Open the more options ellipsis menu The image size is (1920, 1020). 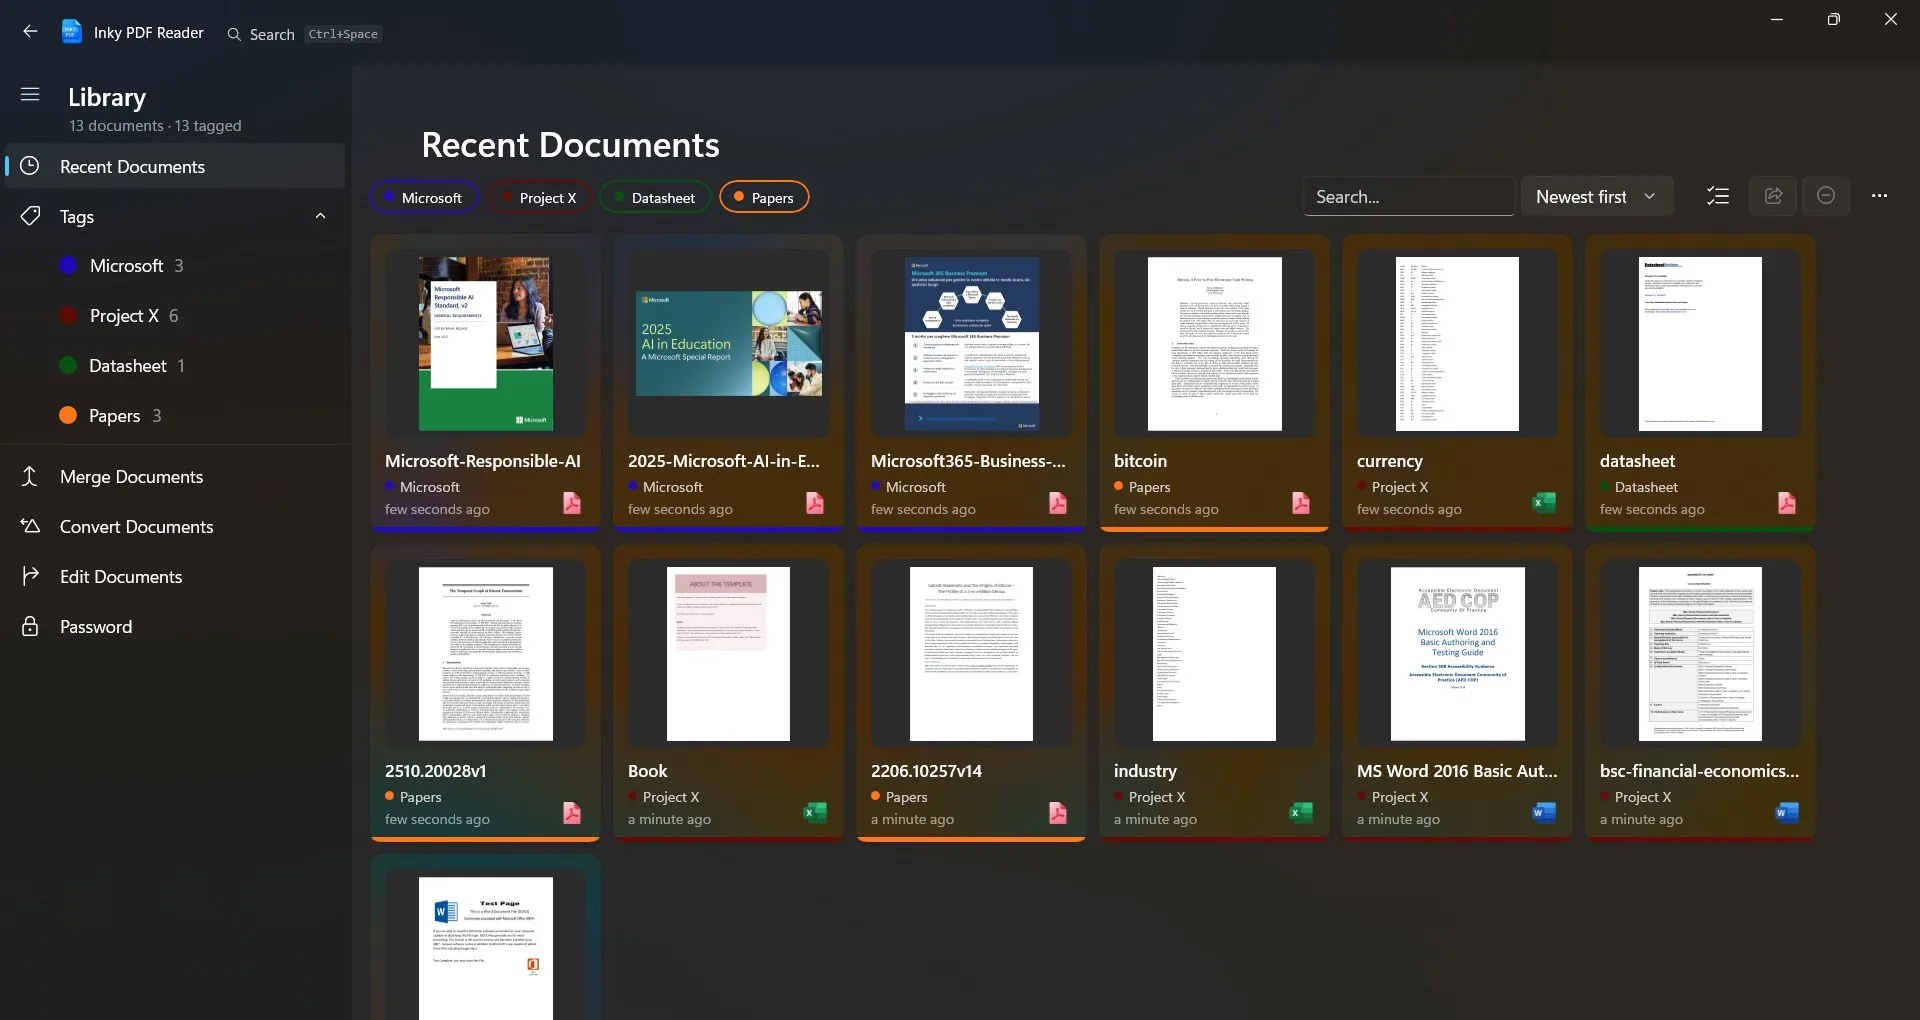[1879, 196]
